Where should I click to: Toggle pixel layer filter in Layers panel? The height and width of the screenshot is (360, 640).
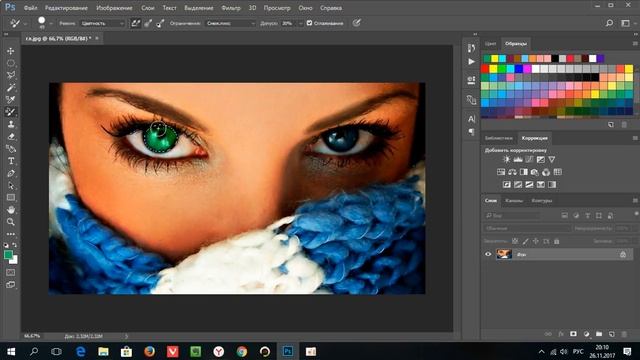tap(564, 216)
